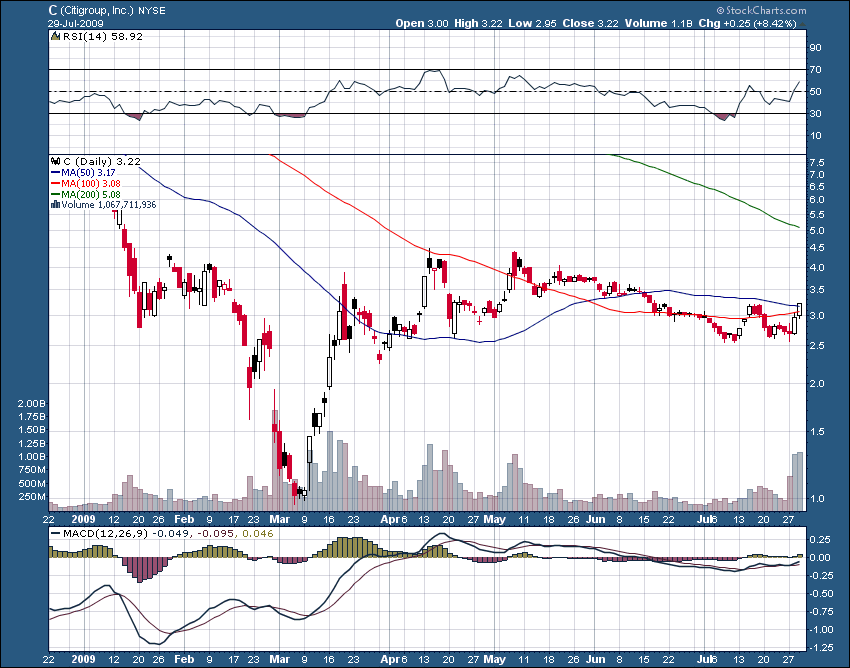Screen dimensions: 850x668
Task: Click the Chg +0.25 (+8.42%) value
Action: pos(748,23)
